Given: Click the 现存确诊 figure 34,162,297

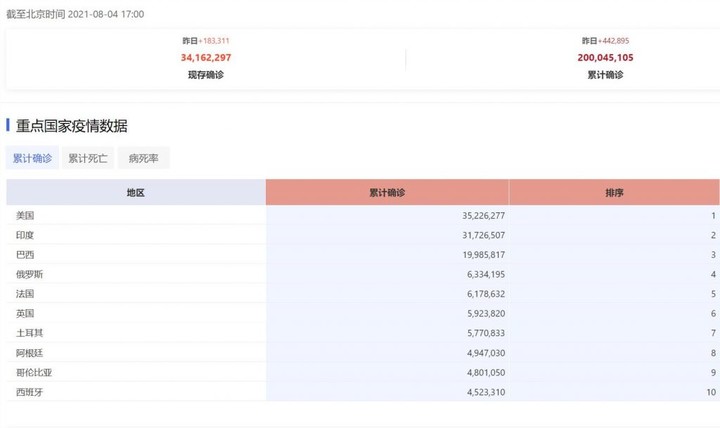Looking at the screenshot, I should point(206,57).
